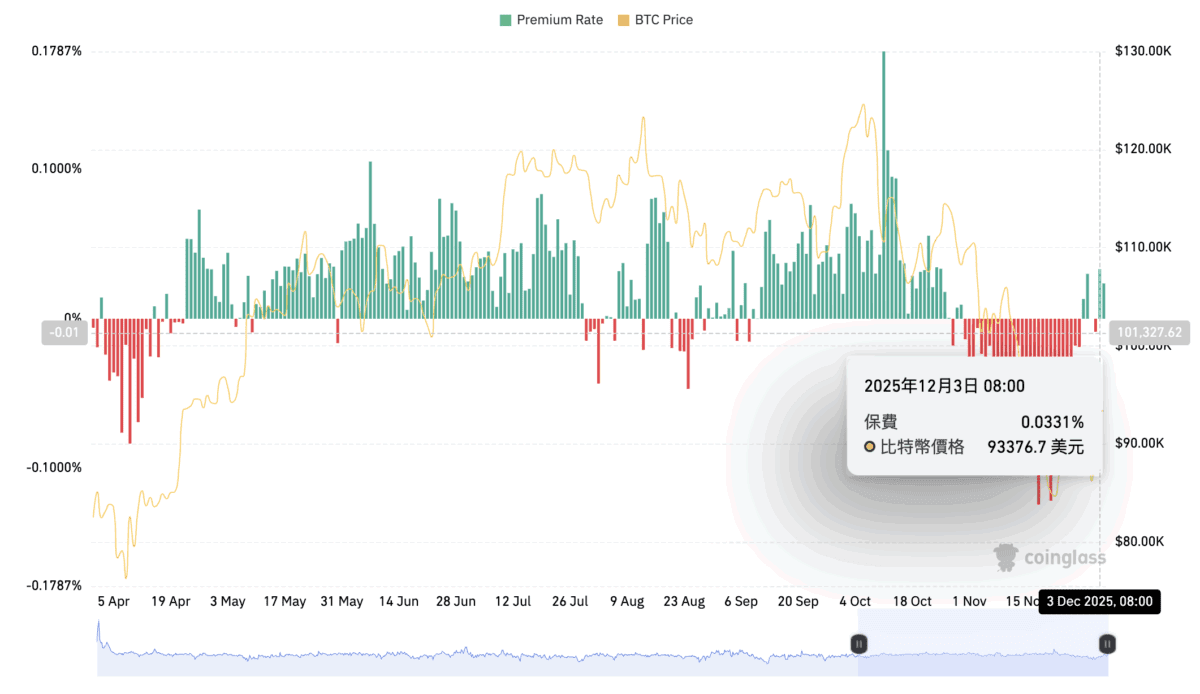
Task: Click the 3 Dec 2025, 08:00 date tag
Action: [1099, 601]
